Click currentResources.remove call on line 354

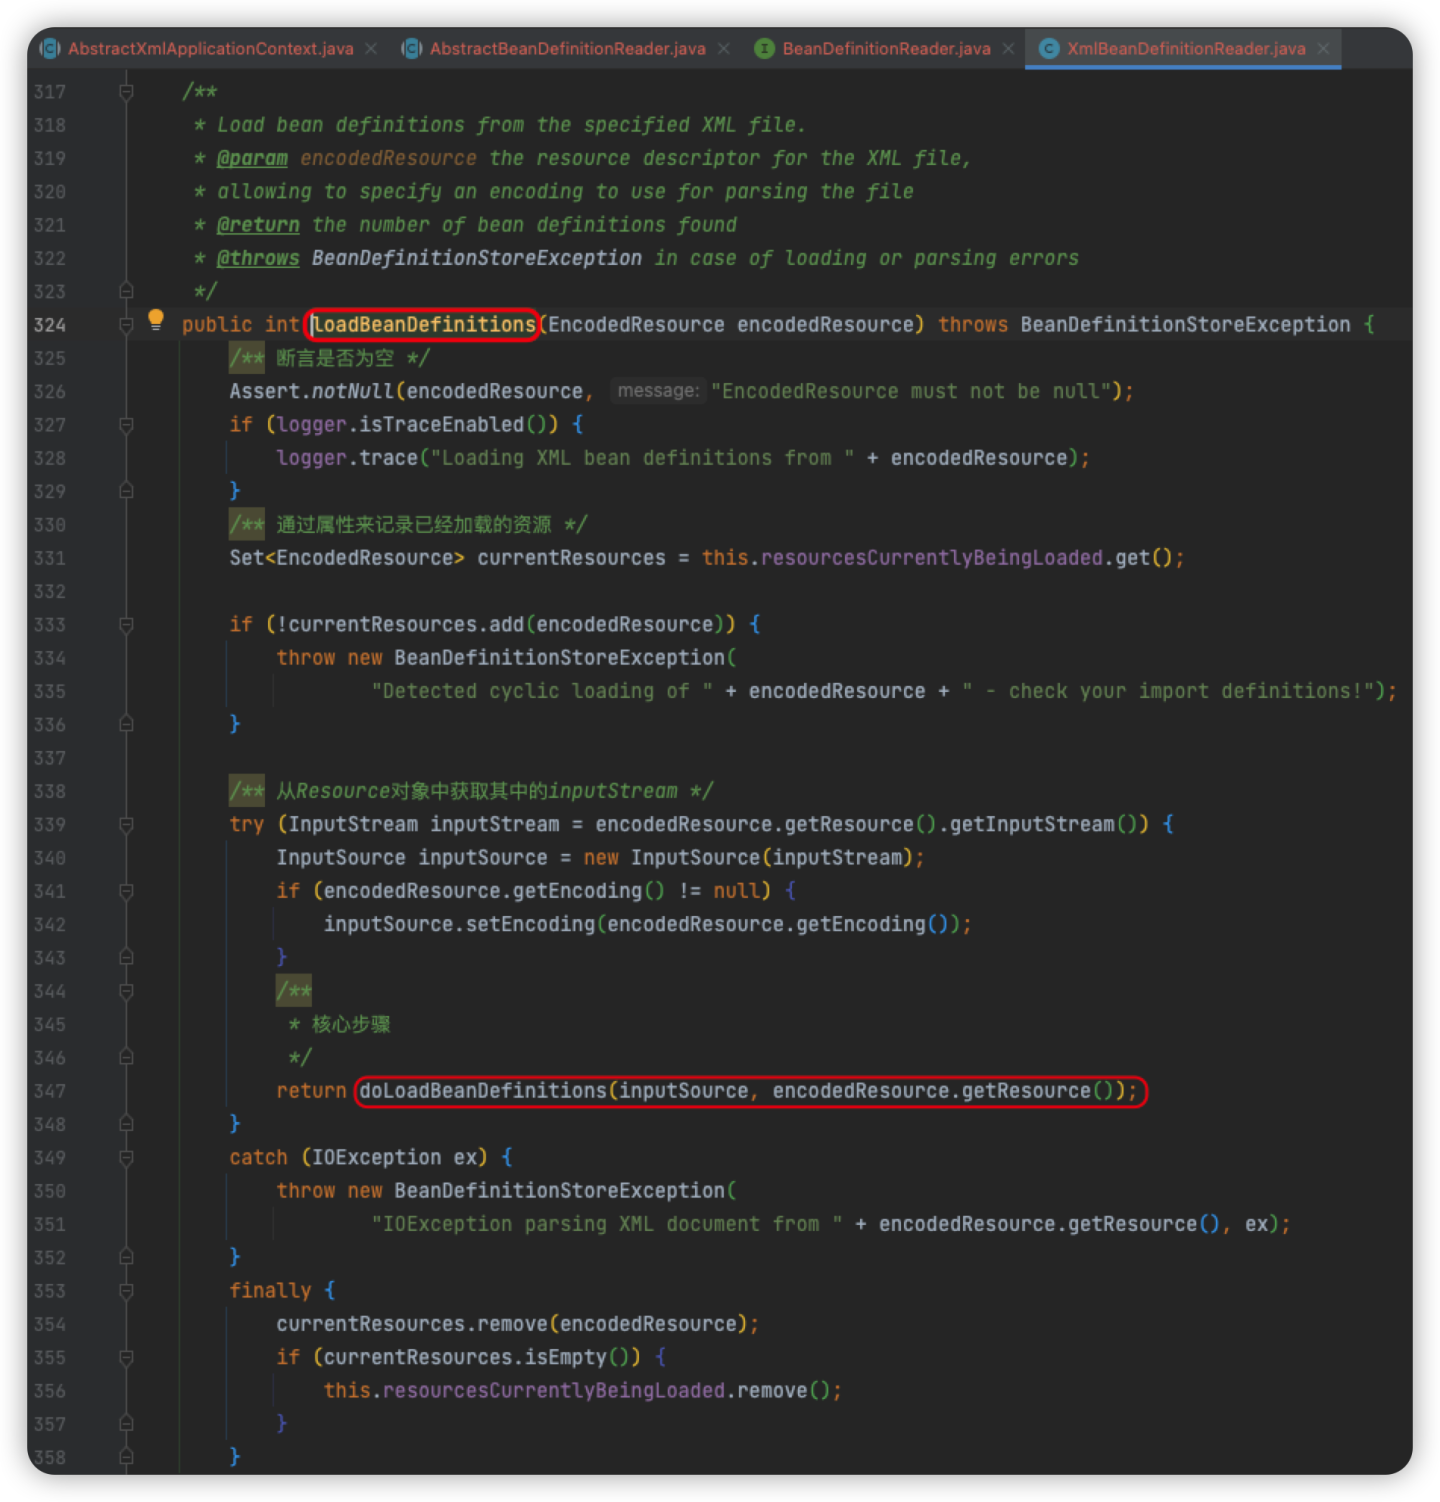click(x=412, y=1324)
